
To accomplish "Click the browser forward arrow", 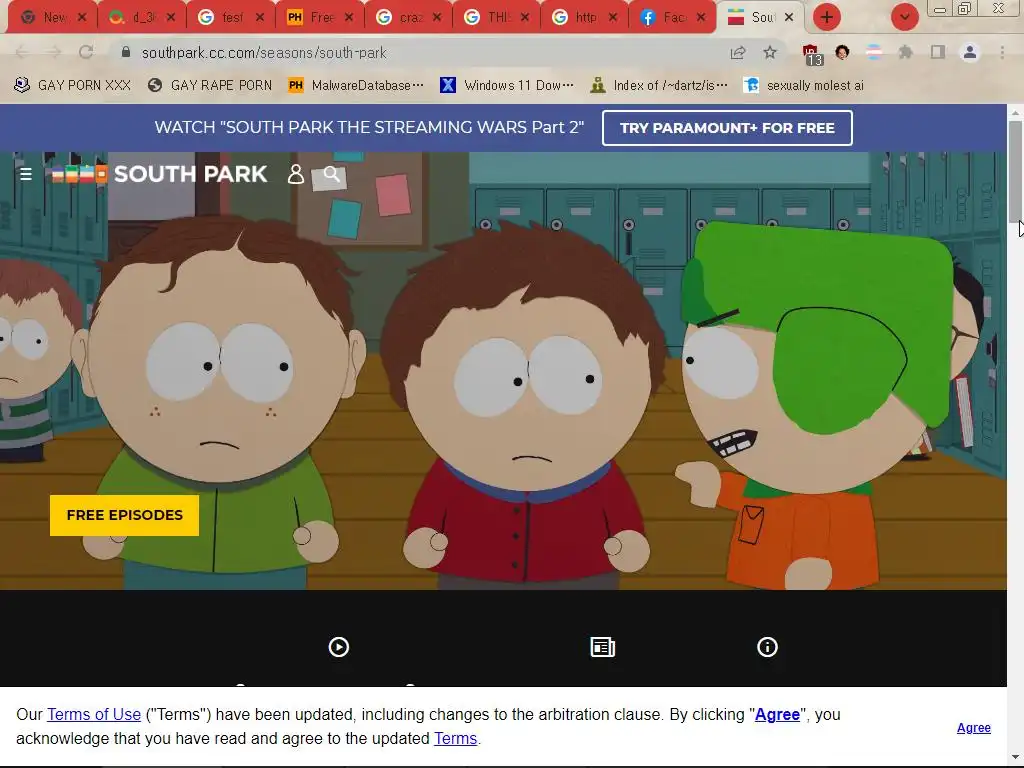I will (54, 52).
